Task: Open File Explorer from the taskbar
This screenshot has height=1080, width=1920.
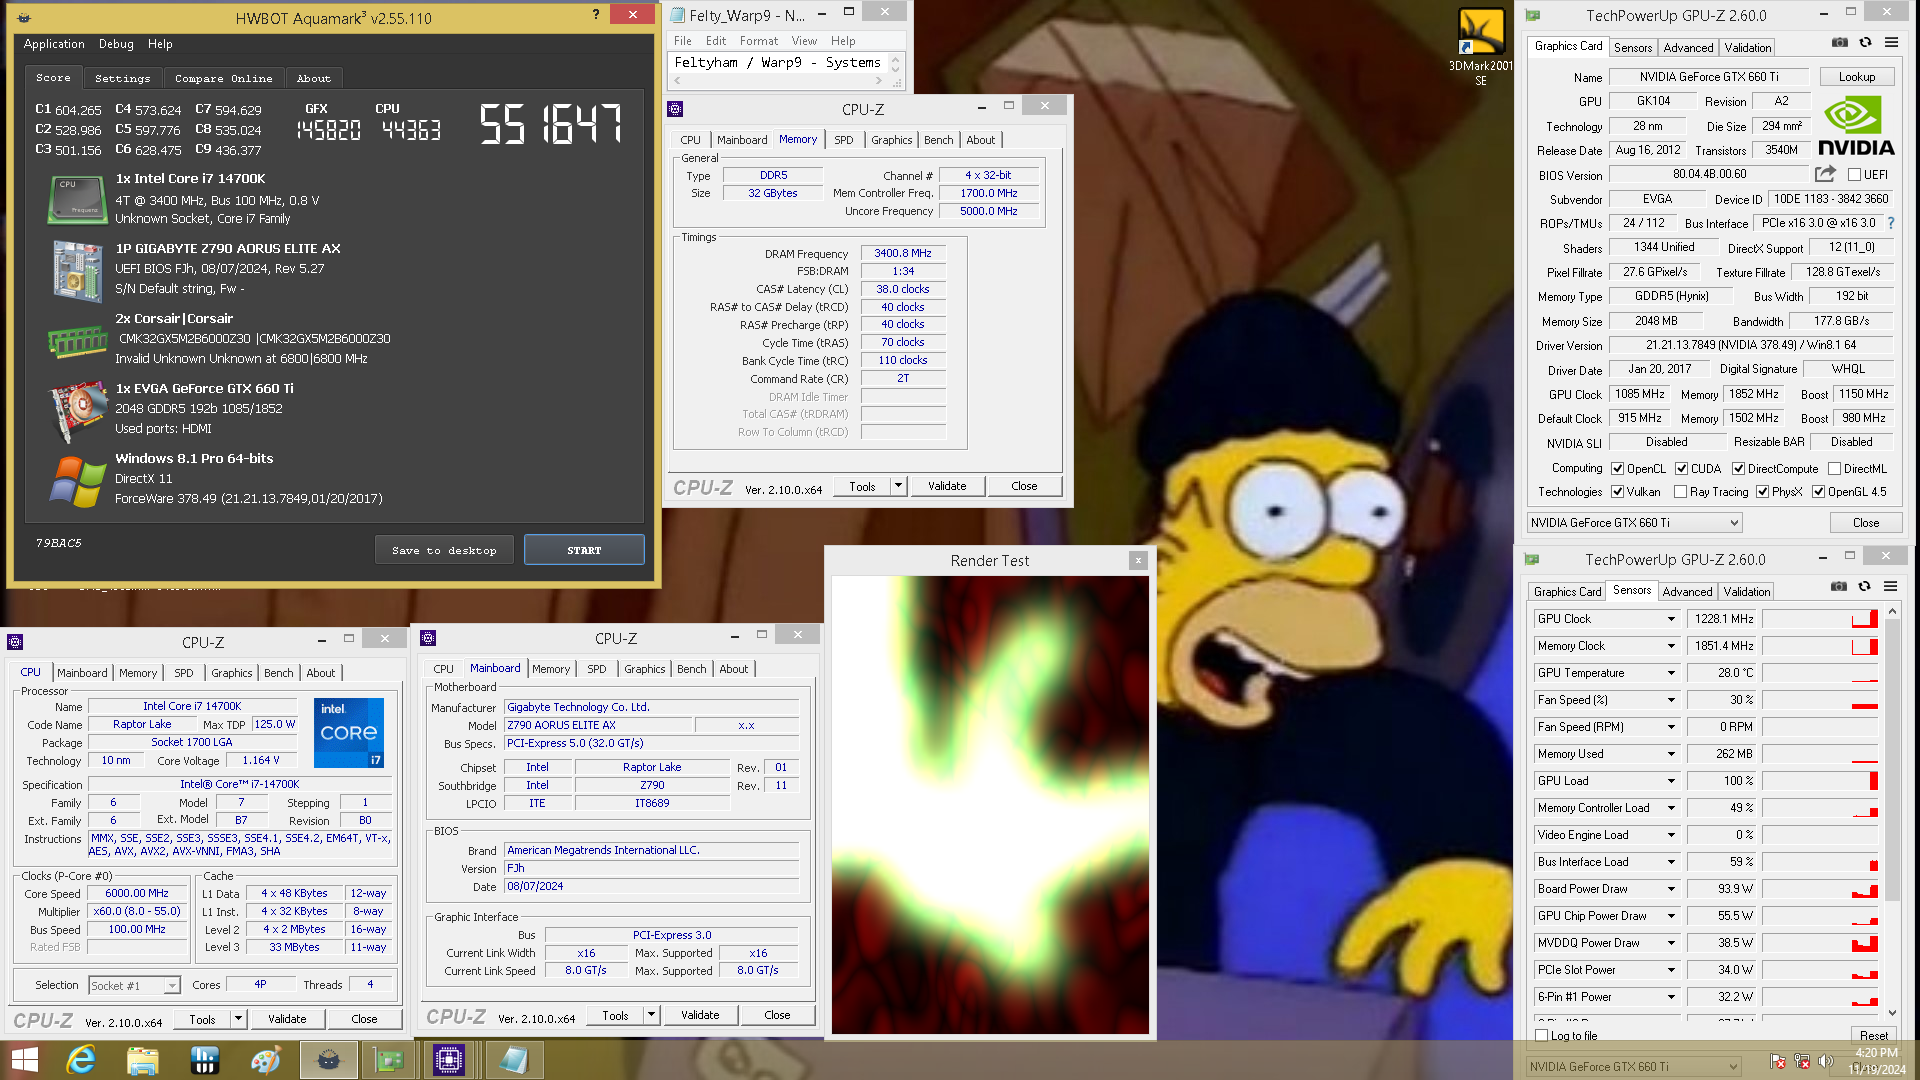Action: (143, 1060)
